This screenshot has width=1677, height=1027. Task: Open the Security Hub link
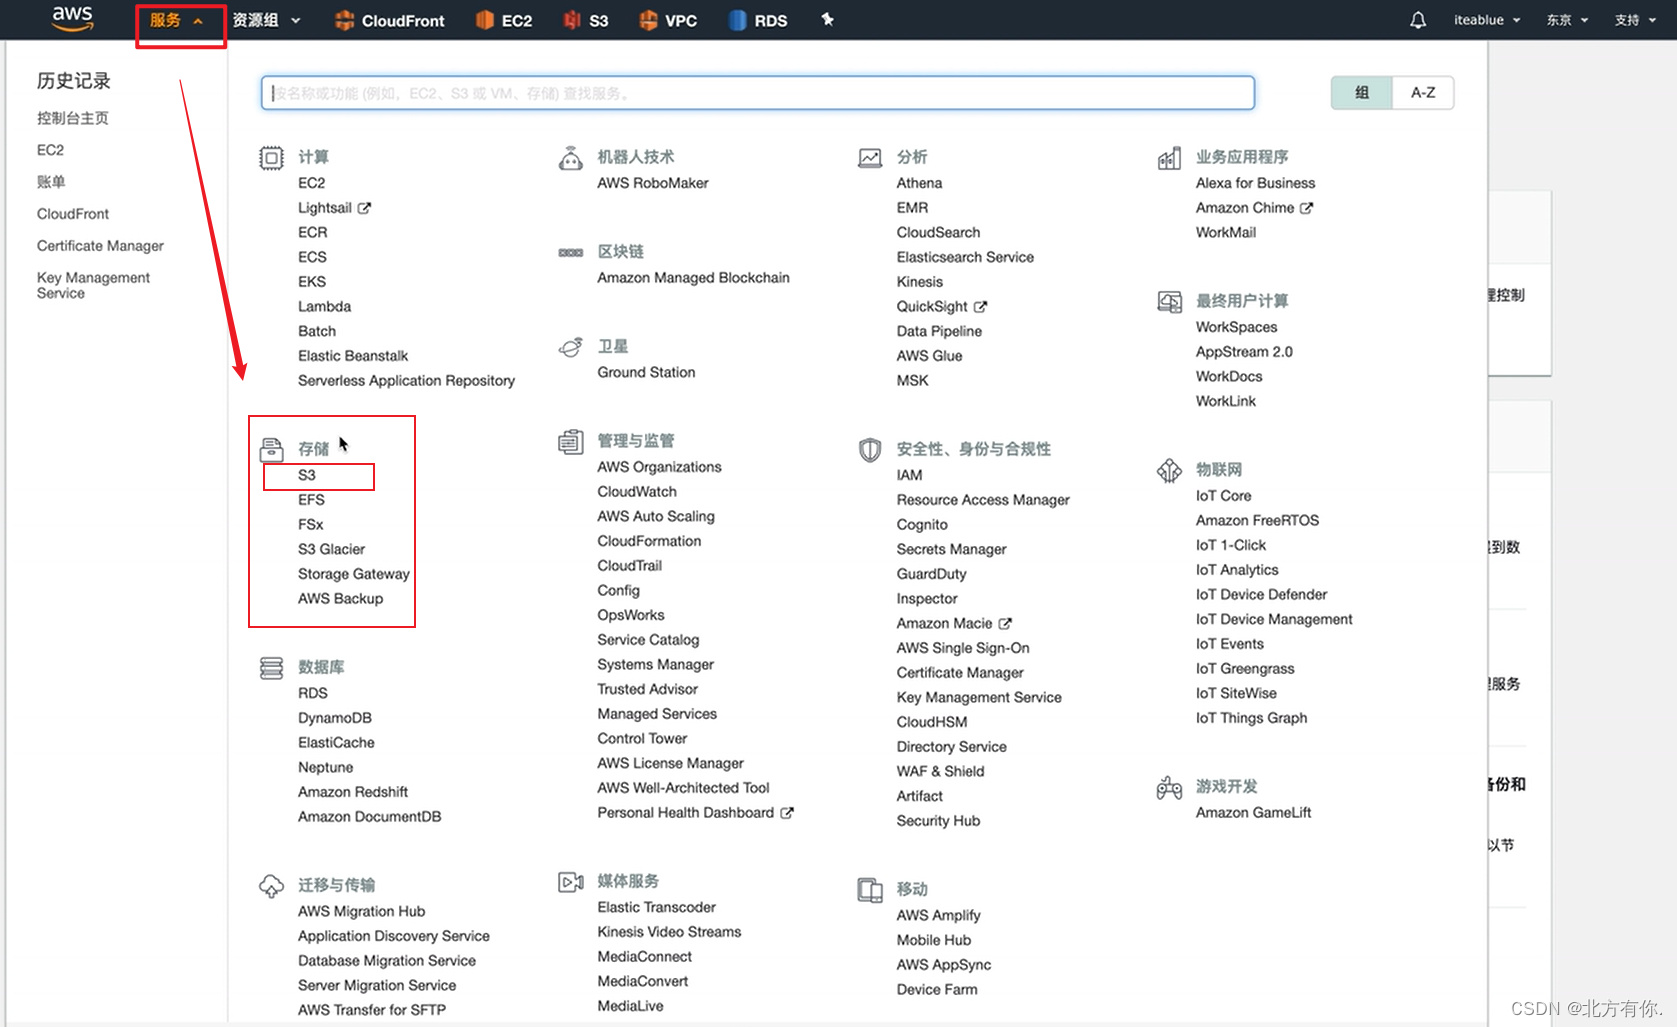tap(938, 821)
